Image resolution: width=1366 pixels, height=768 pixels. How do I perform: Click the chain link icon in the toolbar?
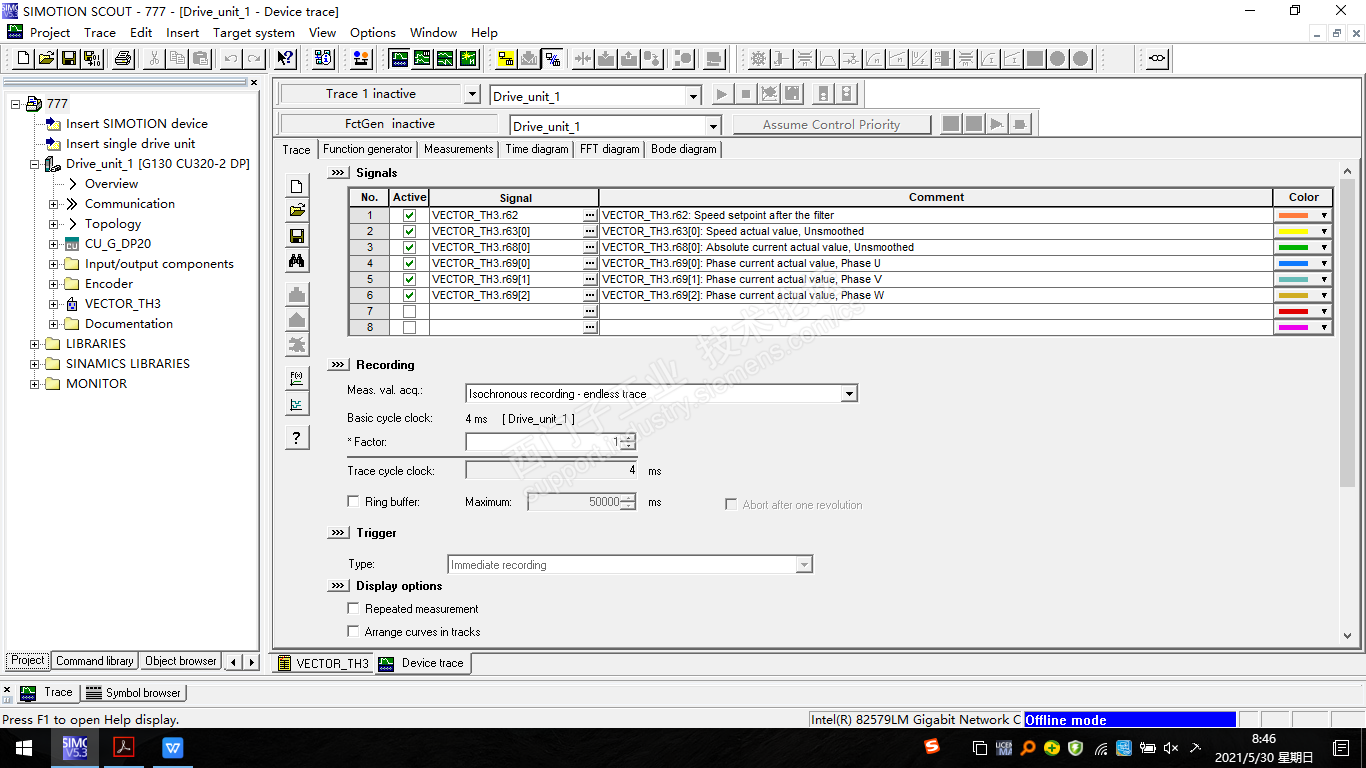coord(1157,59)
